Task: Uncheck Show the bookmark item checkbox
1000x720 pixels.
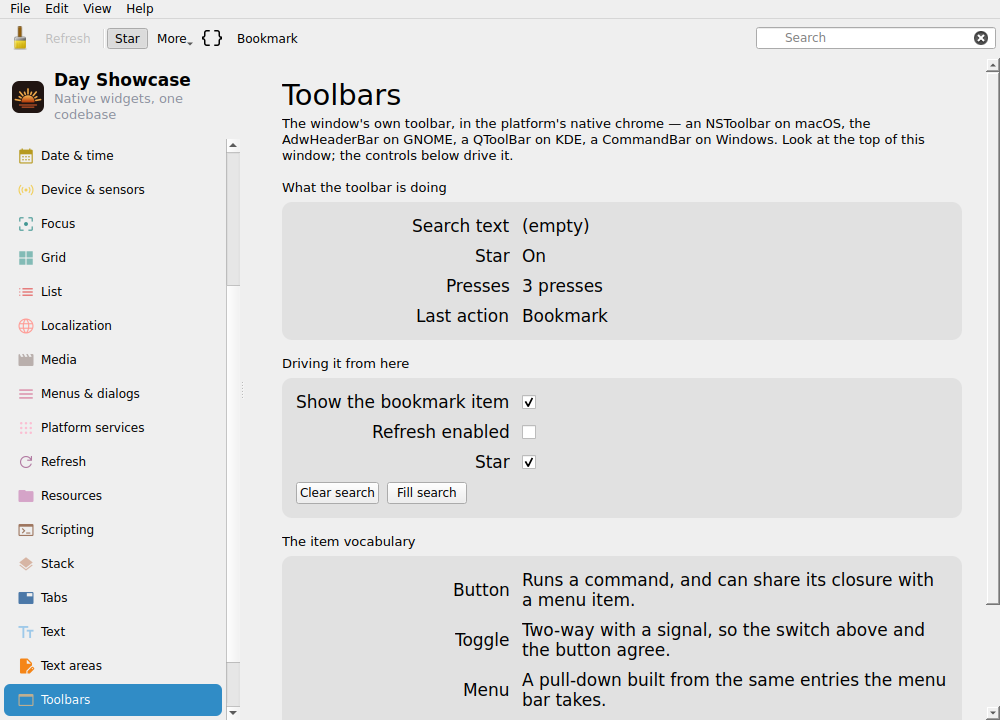Action: coord(529,402)
